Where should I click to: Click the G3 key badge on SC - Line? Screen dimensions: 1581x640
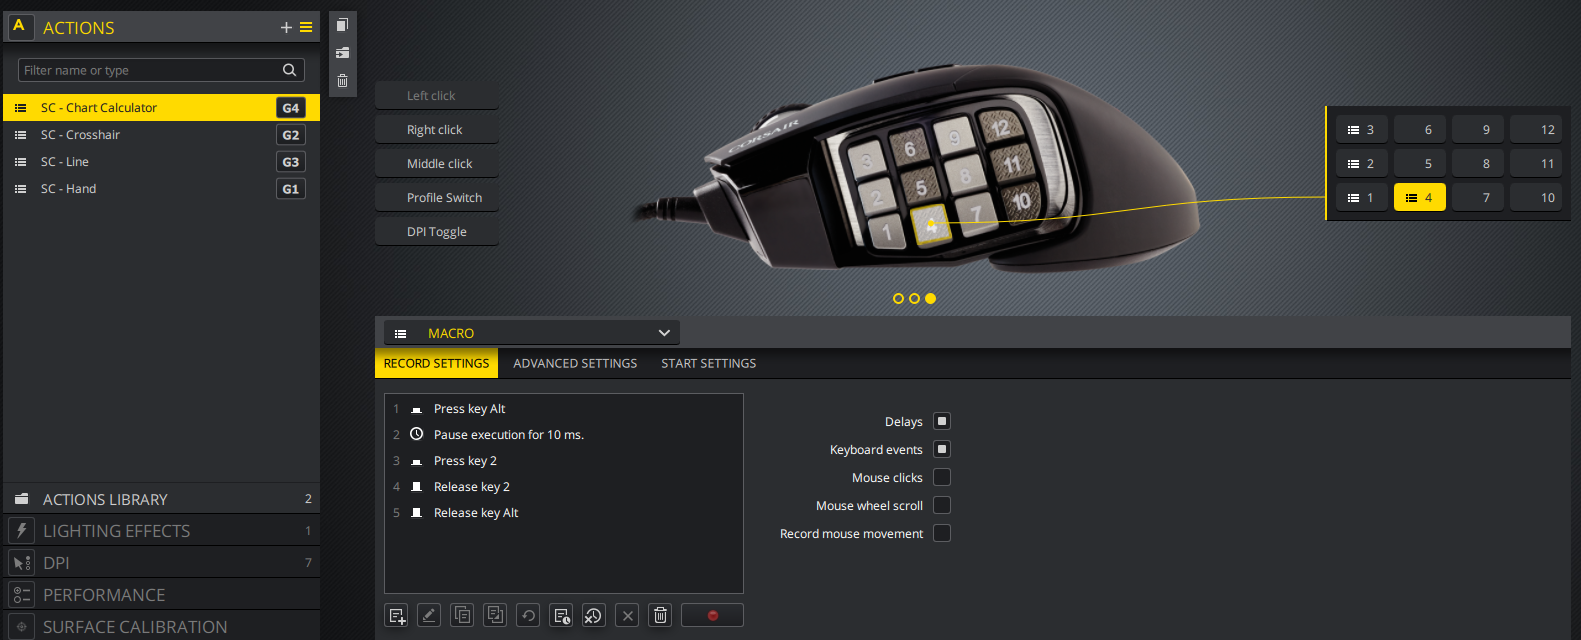290,162
